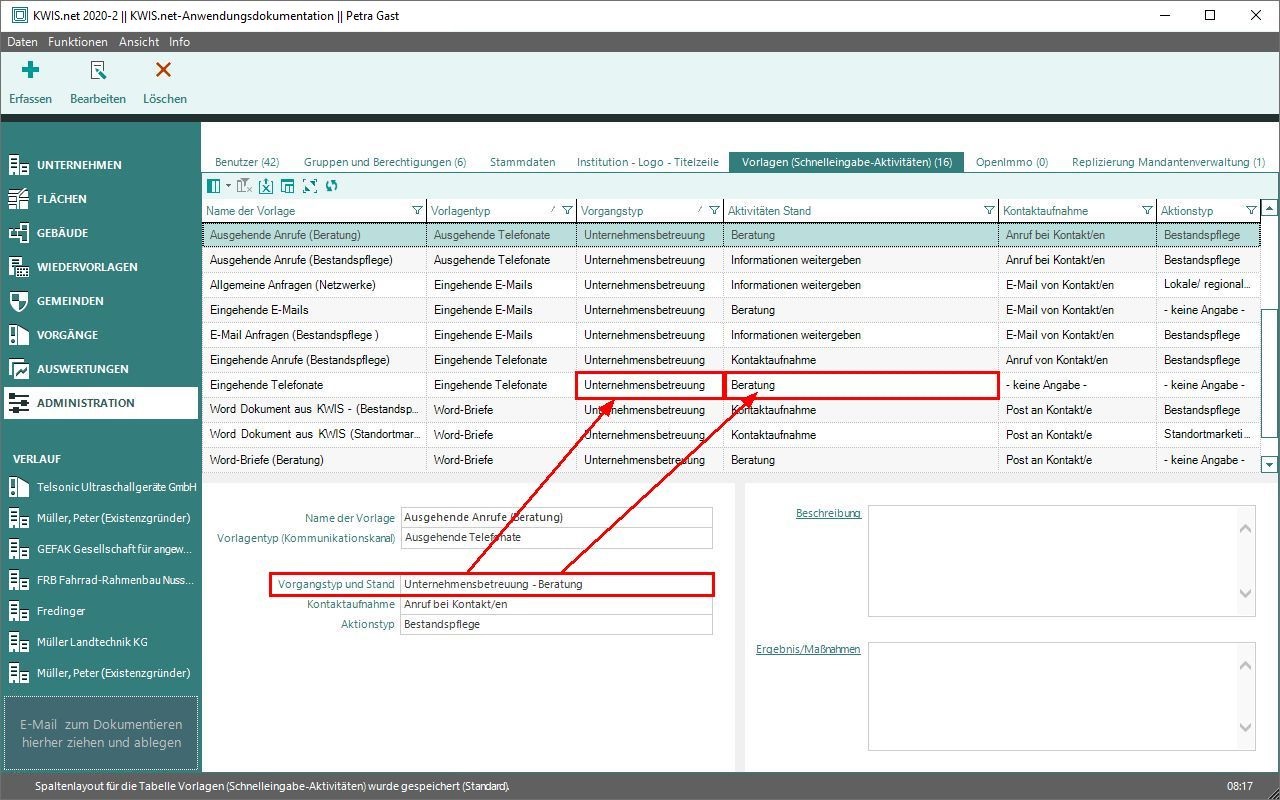Image resolution: width=1280 pixels, height=800 pixels.
Task: Open the Info menu
Action: coord(179,42)
